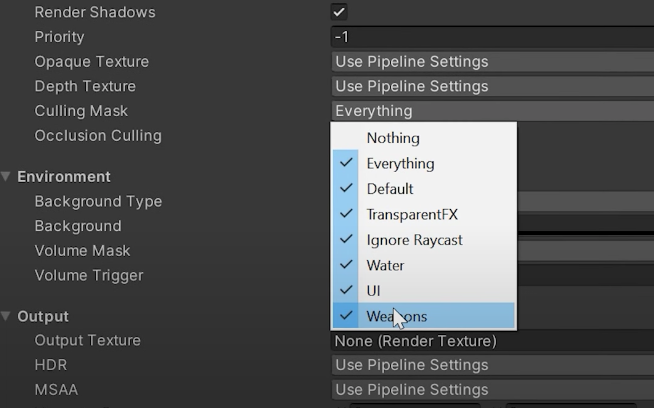Screen dimensions: 654x408
Task: Uncheck the Weapons layer option
Action: (397, 316)
